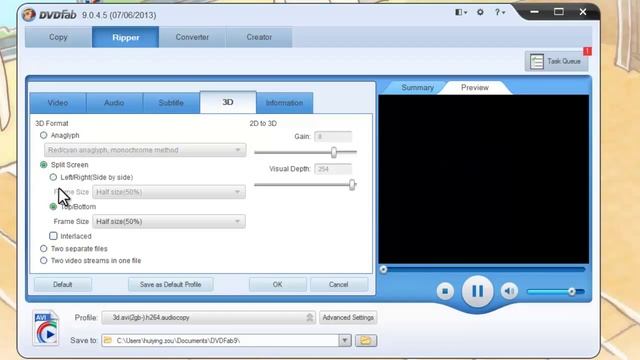Viewport: 640px width, 360px height.
Task: Select Split Screen format
Action: (x=44, y=165)
